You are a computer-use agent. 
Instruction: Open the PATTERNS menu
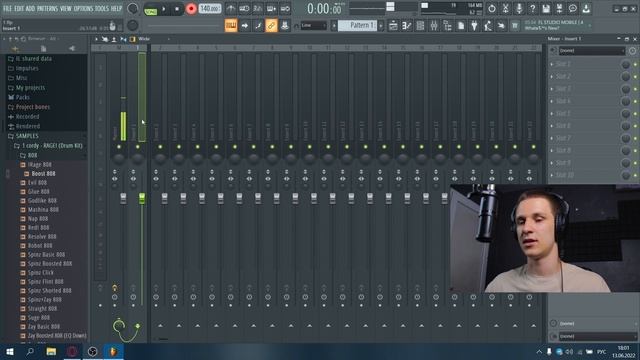(47, 9)
